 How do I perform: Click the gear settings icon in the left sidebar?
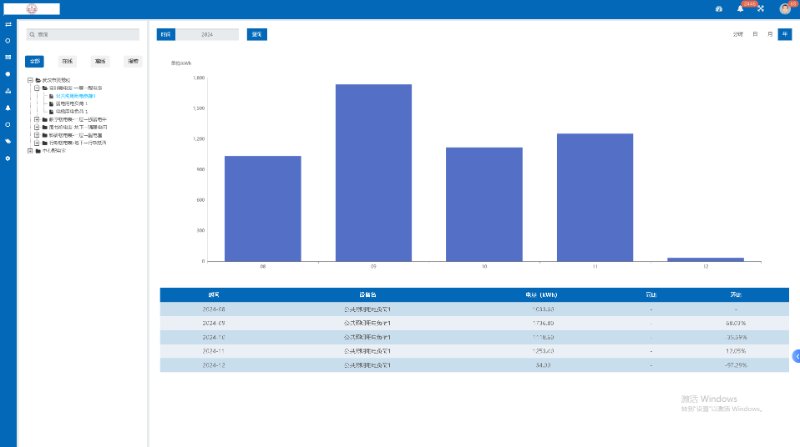(x=8, y=158)
